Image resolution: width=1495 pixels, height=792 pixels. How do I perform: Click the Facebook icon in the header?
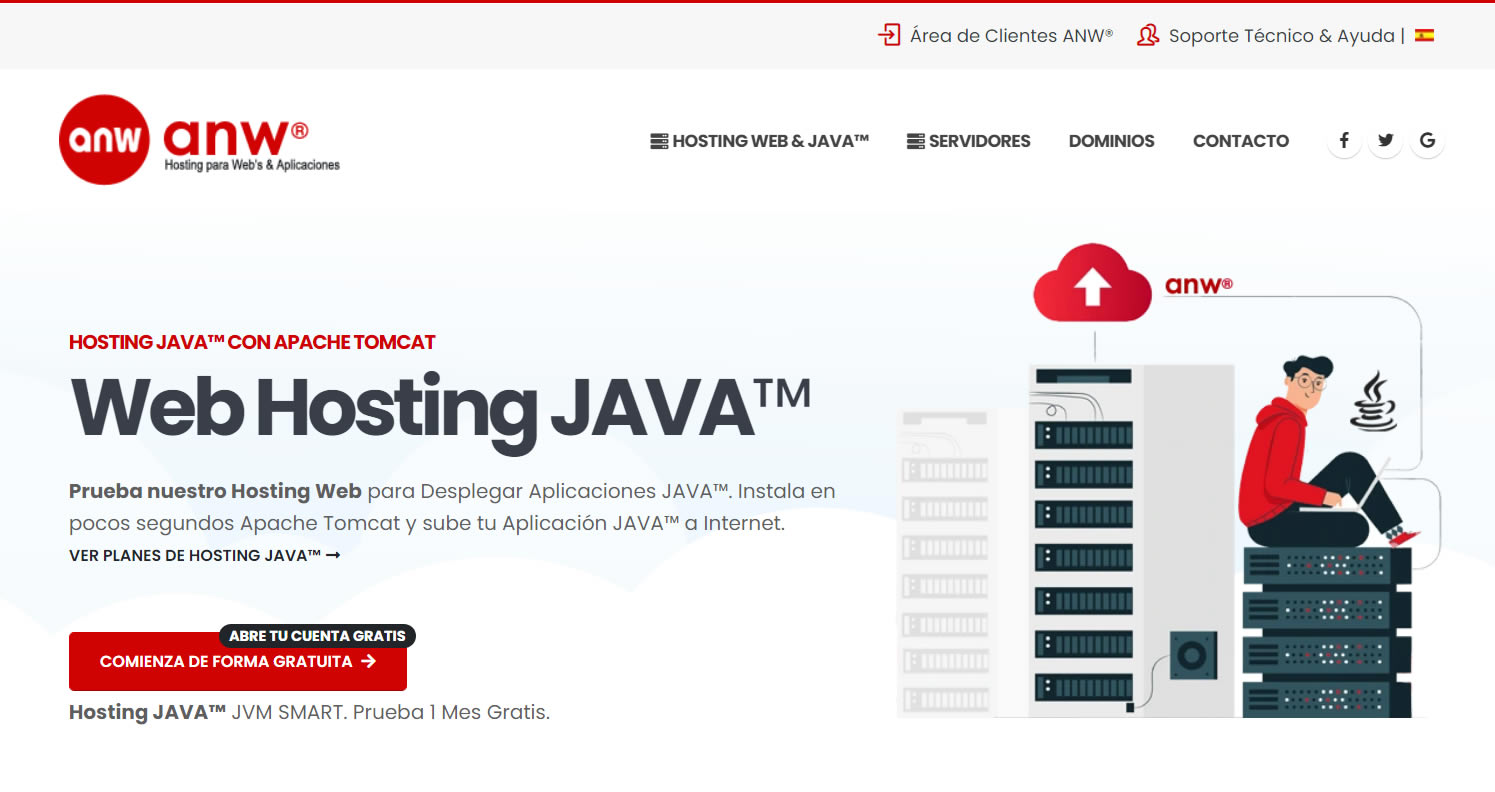1343,140
